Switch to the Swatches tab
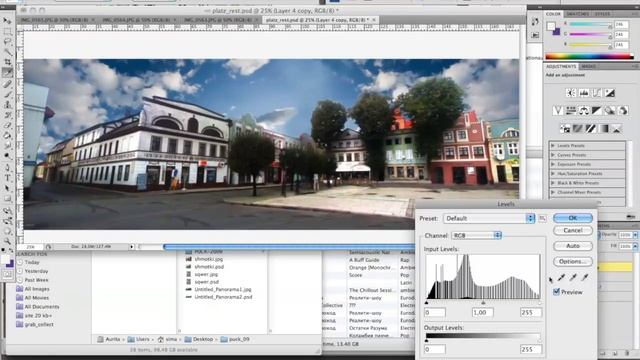The image size is (640, 360). 578,14
